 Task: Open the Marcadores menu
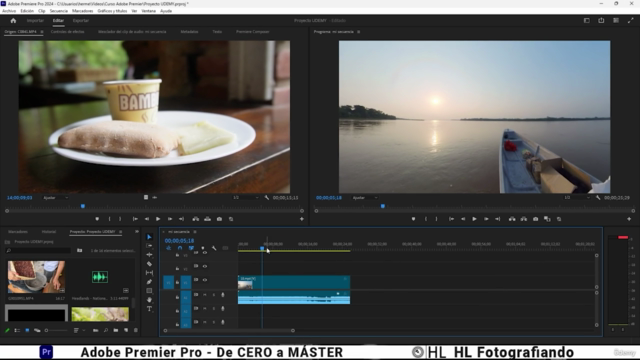tap(82, 11)
